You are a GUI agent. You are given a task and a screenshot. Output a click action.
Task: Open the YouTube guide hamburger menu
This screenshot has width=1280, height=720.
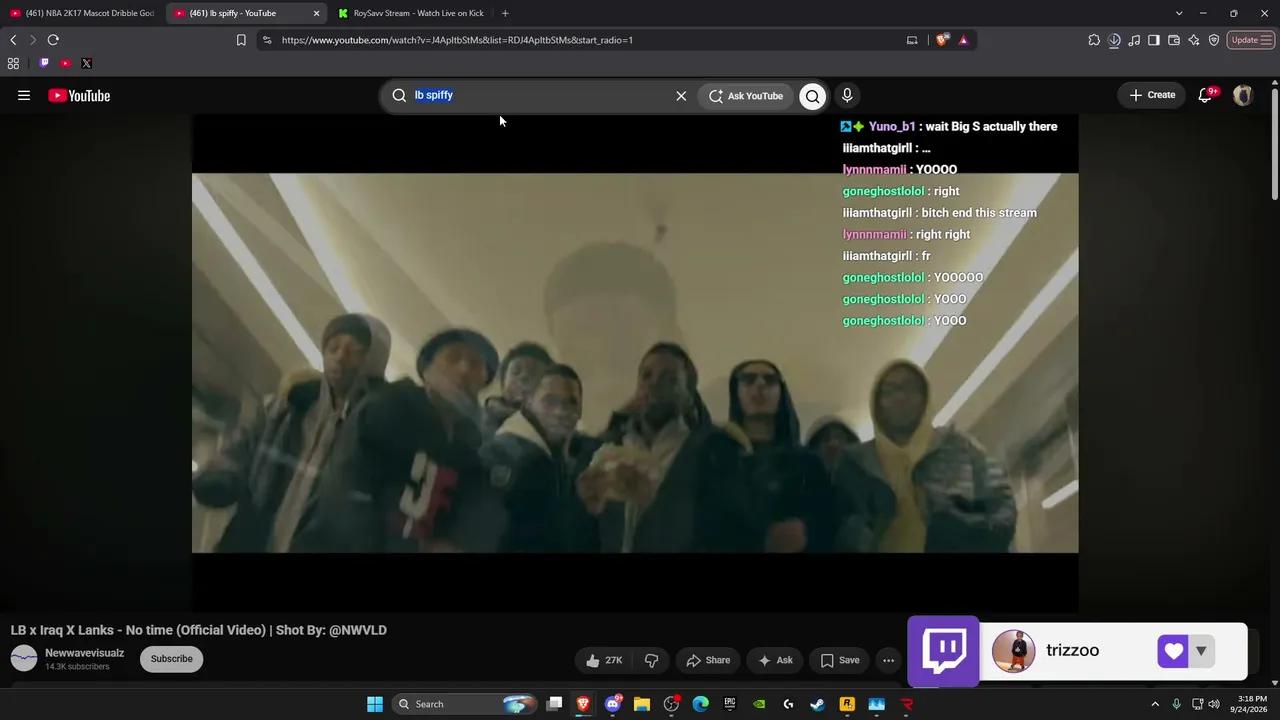point(24,95)
